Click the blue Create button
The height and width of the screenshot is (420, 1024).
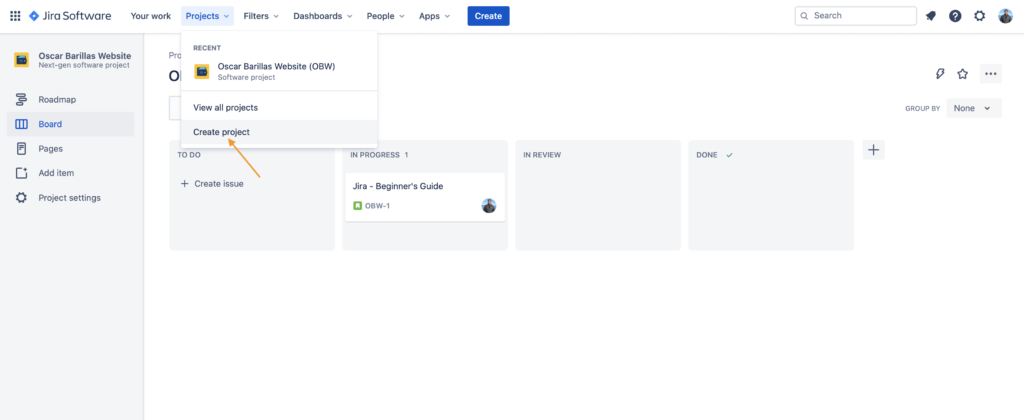tap(488, 16)
